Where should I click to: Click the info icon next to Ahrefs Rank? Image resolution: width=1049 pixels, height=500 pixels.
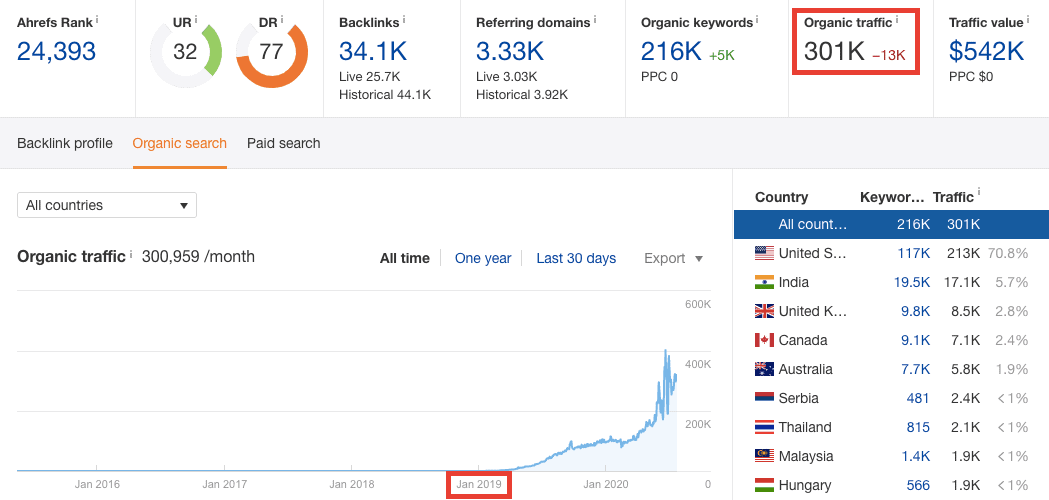click(x=97, y=19)
